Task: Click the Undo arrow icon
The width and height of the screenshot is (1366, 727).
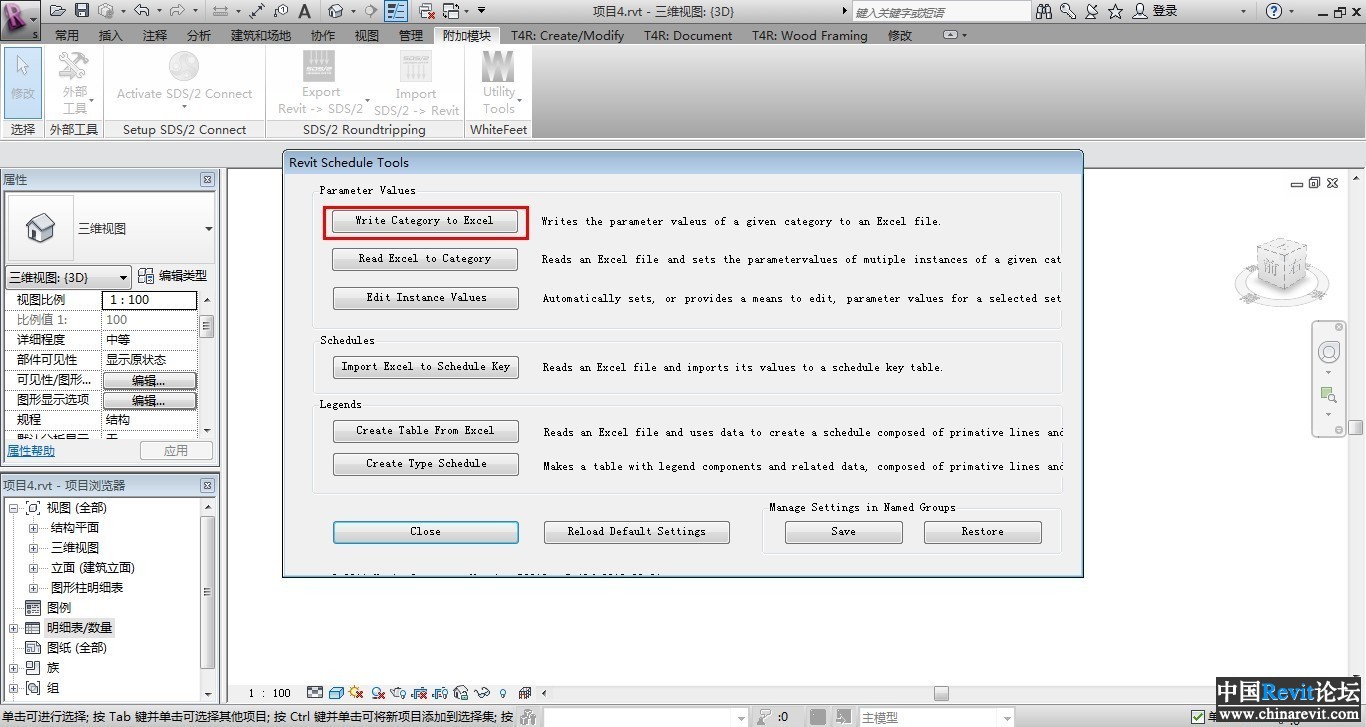Action: [x=141, y=11]
